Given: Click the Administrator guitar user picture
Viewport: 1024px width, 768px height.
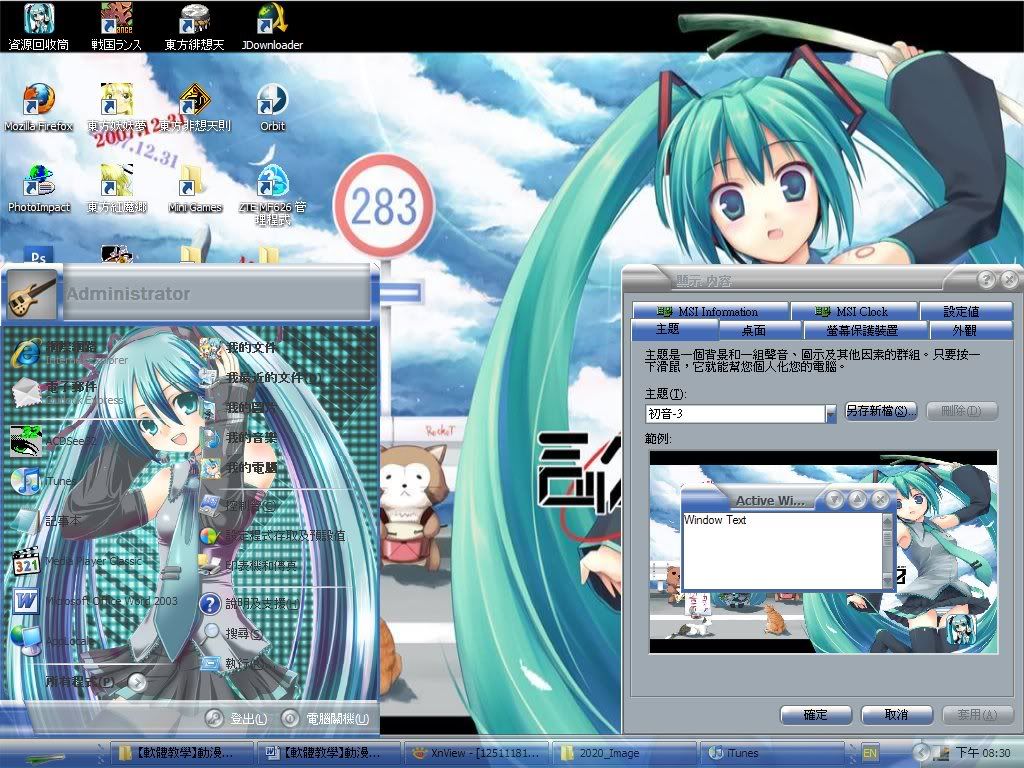Looking at the screenshot, I should click(x=31, y=295).
